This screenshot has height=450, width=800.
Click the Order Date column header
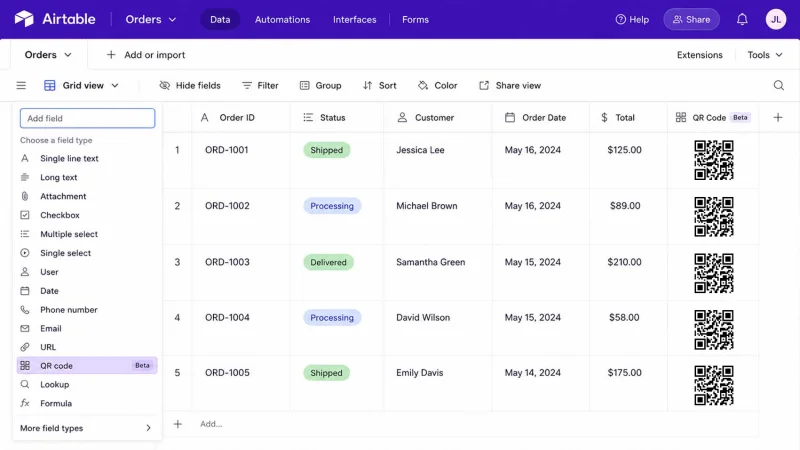(x=541, y=118)
